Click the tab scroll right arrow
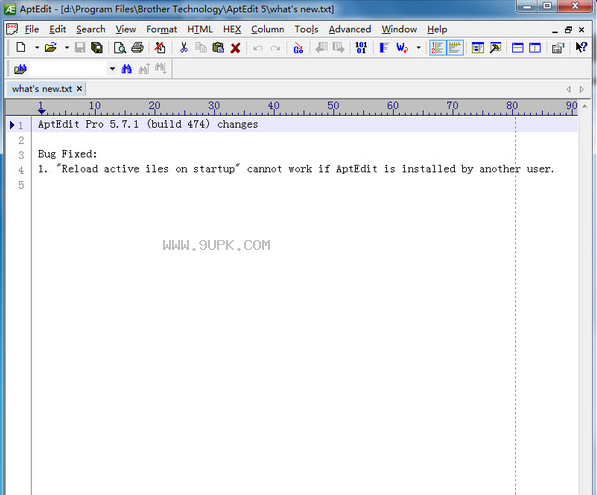 (x=581, y=89)
